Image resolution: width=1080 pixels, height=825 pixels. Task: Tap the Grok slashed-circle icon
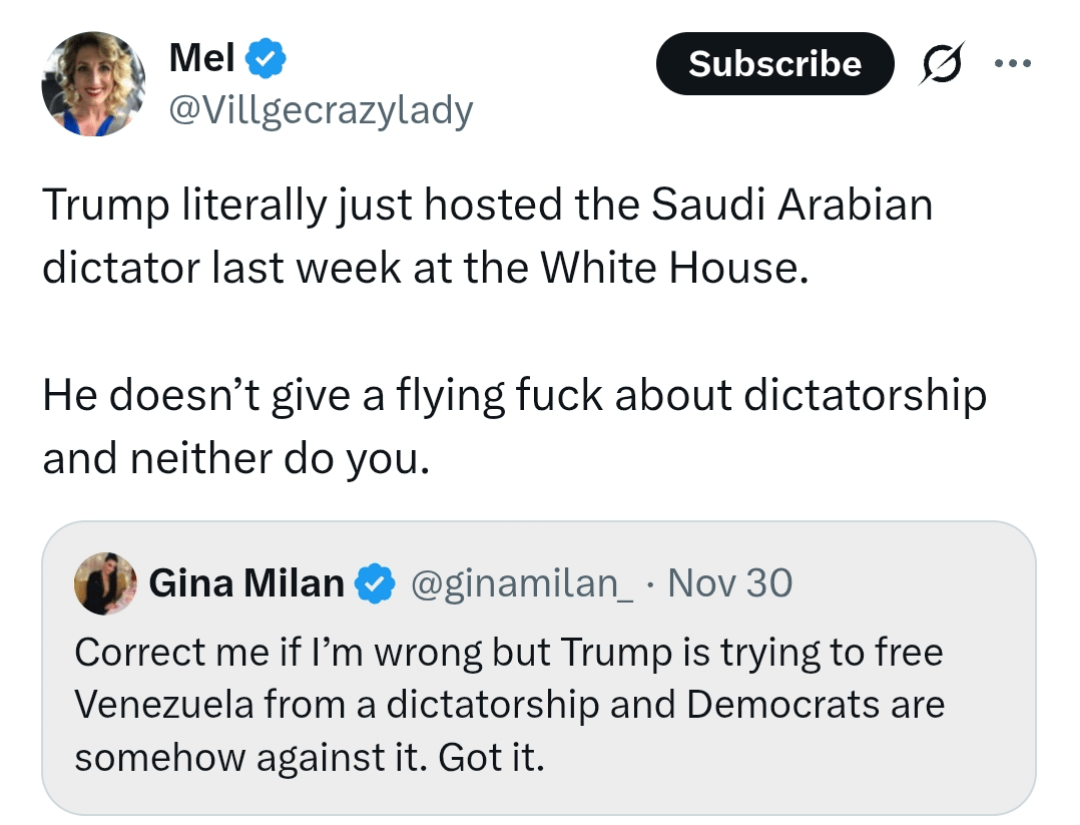point(941,64)
